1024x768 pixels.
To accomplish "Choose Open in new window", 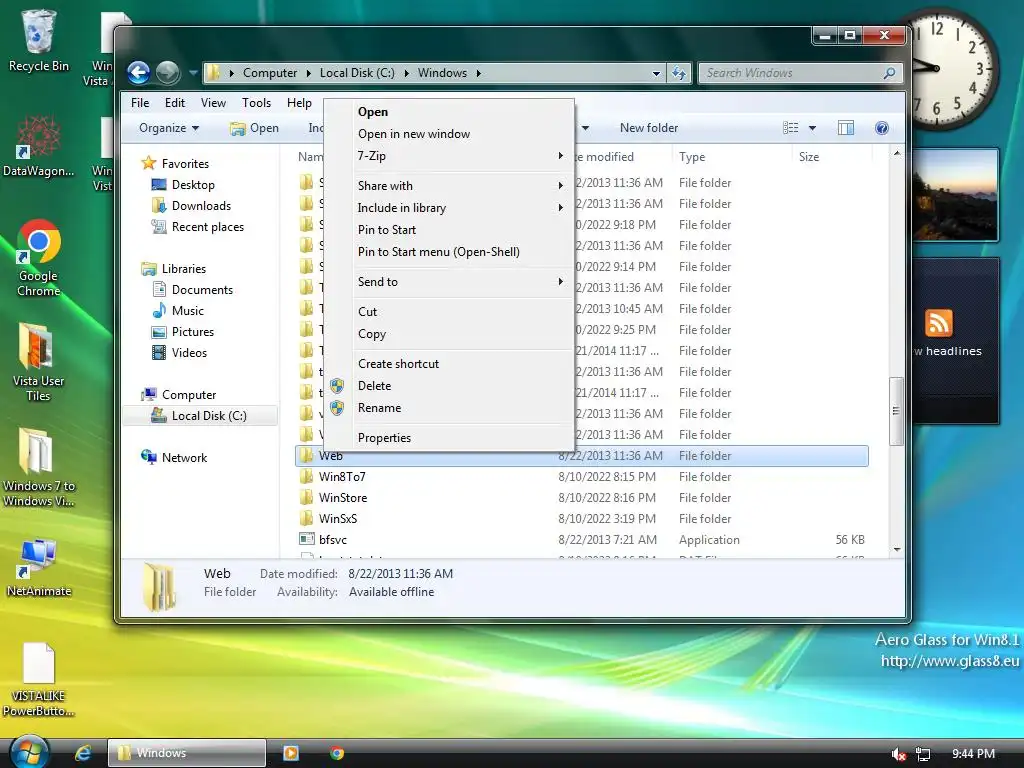I will 449,134.
